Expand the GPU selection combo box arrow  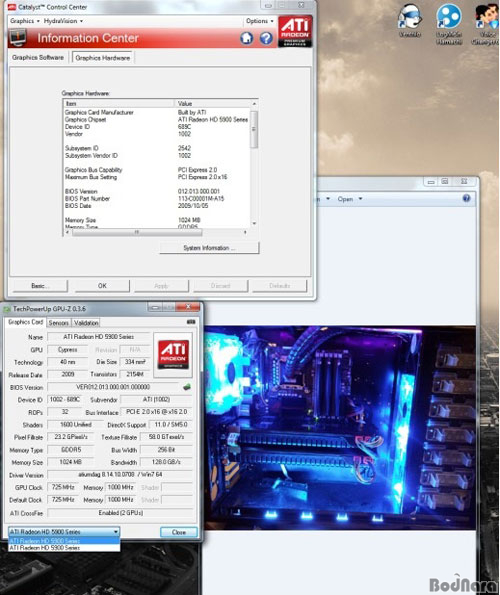(x=116, y=532)
